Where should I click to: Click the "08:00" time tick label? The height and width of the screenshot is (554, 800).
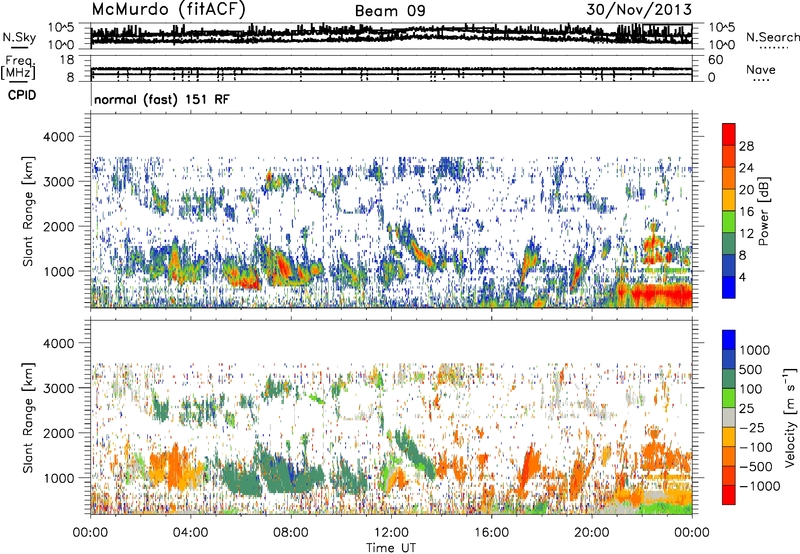pos(291,533)
